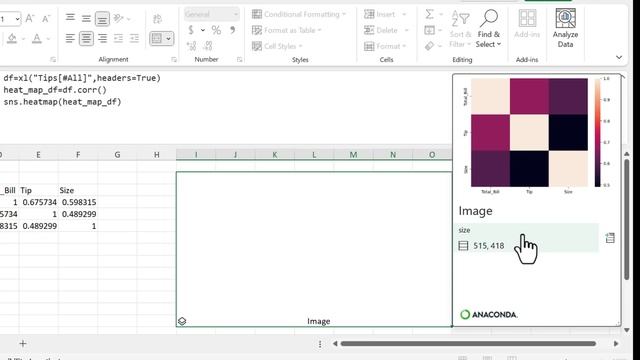Open Number Format General combo box

tap(211, 14)
